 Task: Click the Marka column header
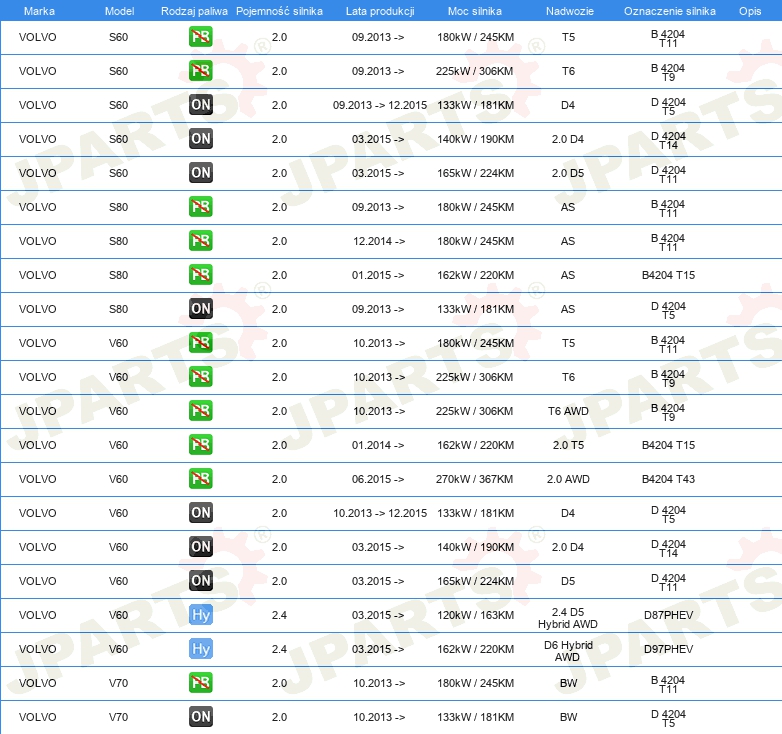pyautogui.click(x=39, y=10)
